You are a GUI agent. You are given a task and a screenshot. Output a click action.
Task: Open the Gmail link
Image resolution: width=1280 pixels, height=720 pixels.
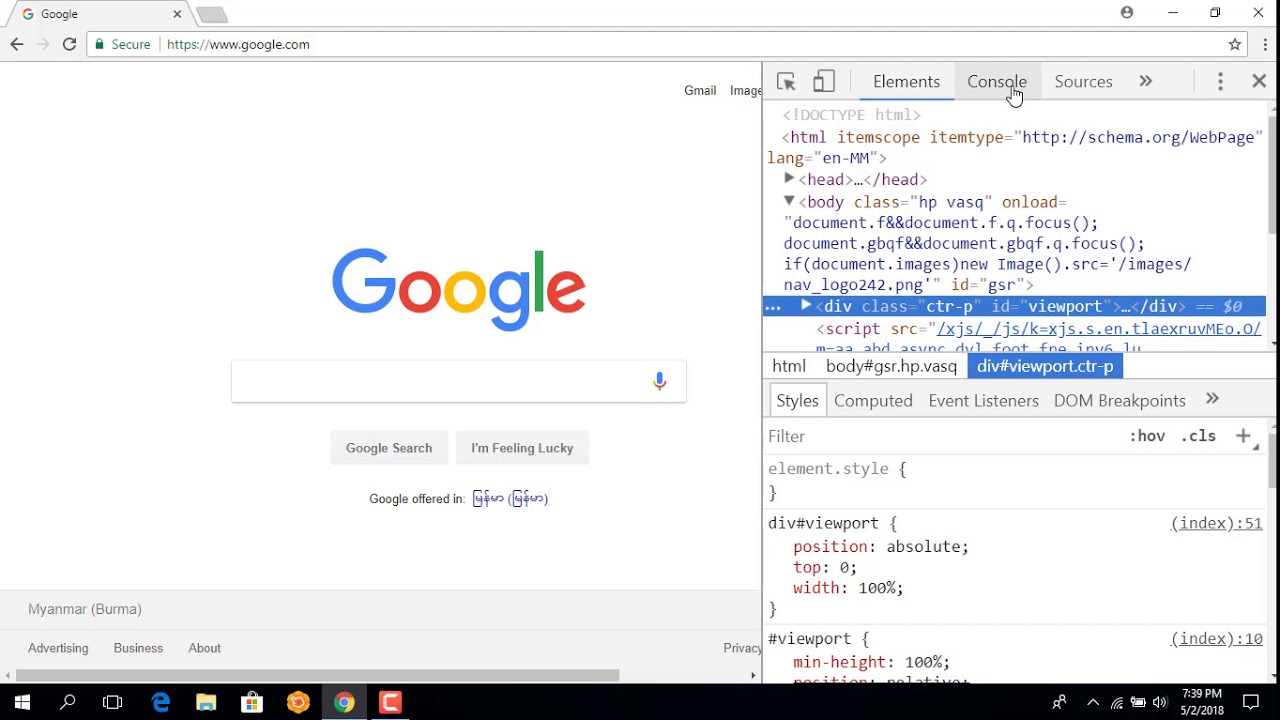click(700, 90)
